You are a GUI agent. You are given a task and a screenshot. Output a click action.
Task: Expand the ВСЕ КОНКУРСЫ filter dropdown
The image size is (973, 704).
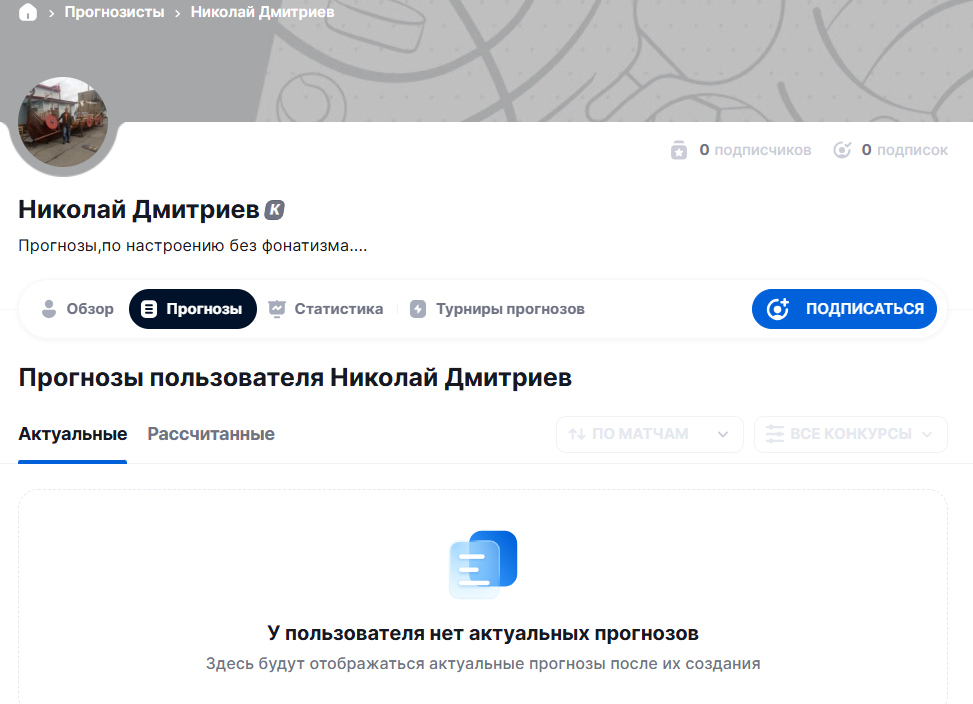pos(850,434)
